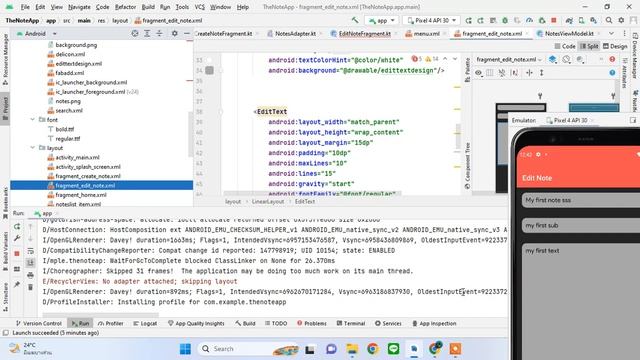Print the Run console output
640x360 pixels.
(x=31, y=276)
